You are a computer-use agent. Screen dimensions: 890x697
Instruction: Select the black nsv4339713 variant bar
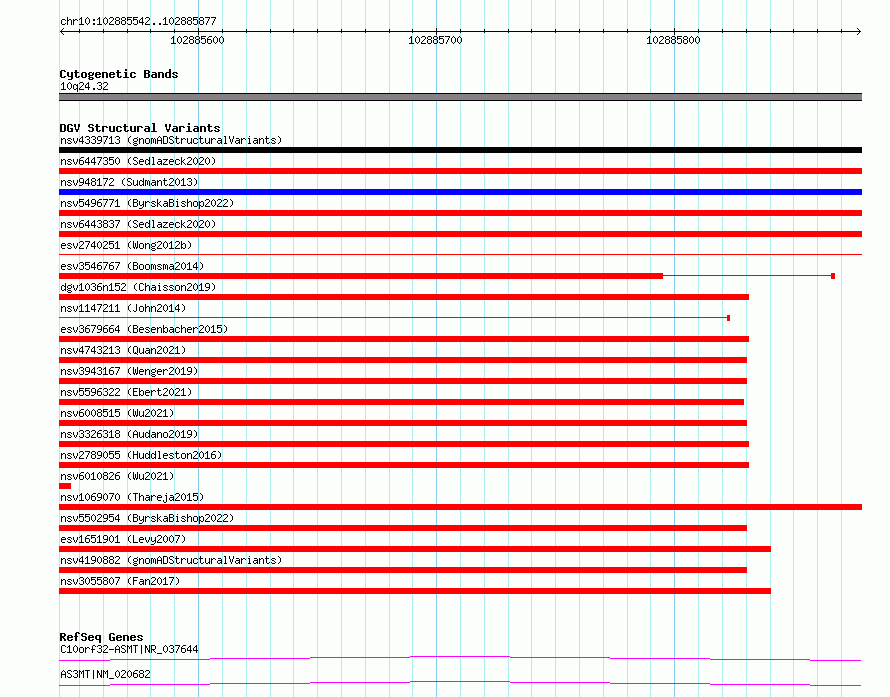tap(460, 150)
